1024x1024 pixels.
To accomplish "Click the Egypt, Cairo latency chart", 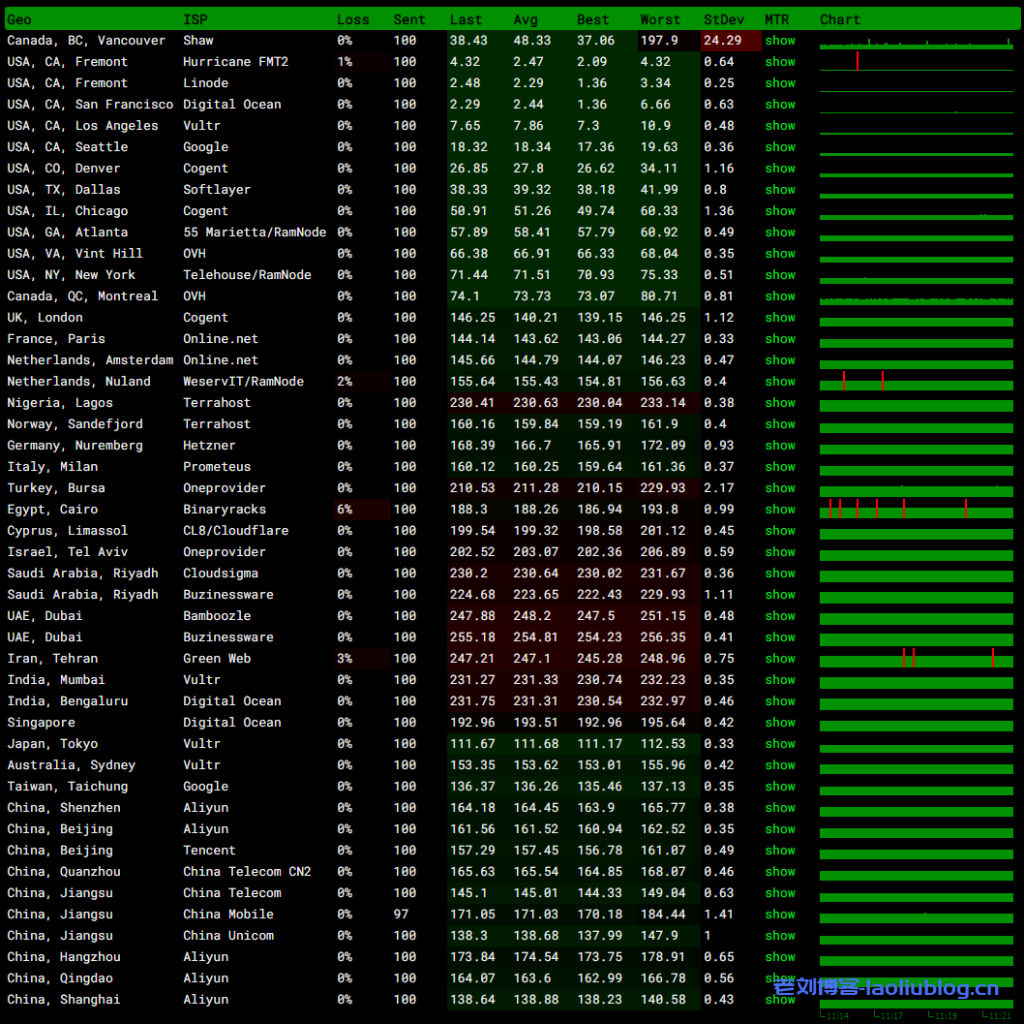I will pyautogui.click(x=916, y=510).
